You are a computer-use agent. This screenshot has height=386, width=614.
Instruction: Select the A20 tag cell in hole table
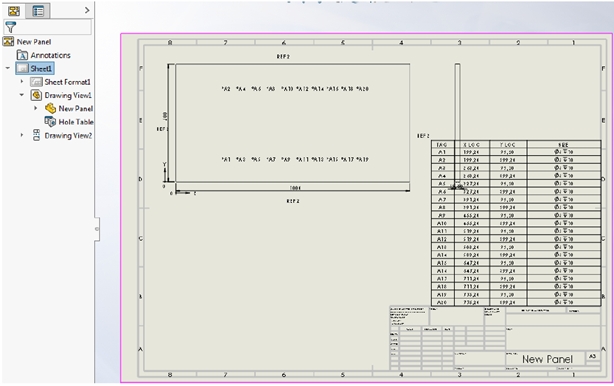pos(443,302)
